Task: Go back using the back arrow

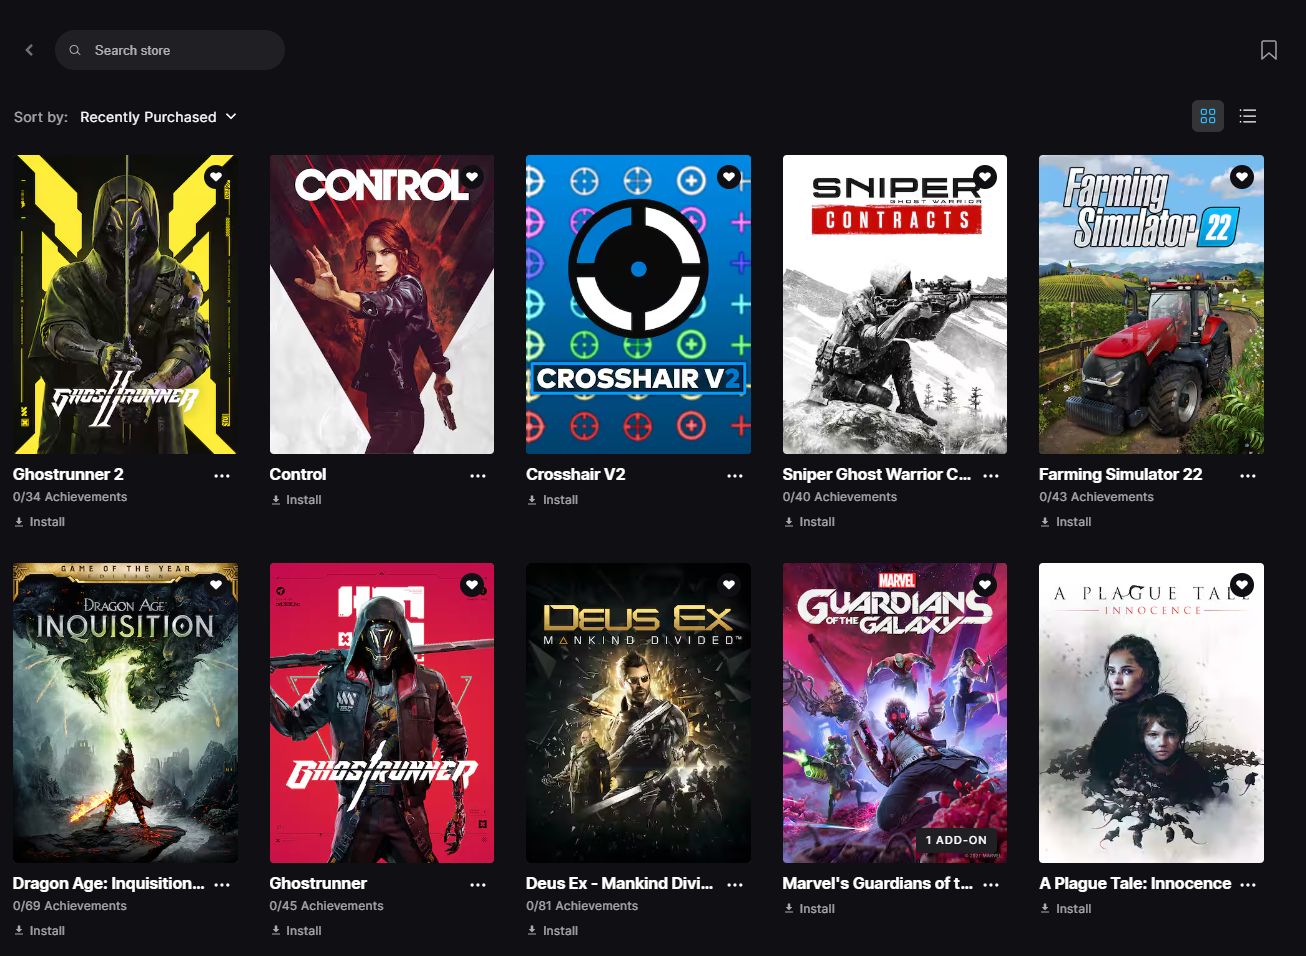Action: 30,50
